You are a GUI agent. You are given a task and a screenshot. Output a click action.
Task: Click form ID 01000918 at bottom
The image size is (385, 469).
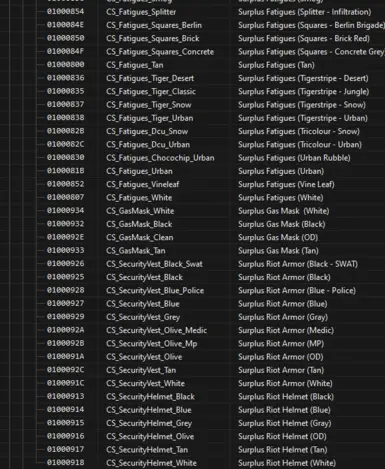pyautogui.click(x=66, y=463)
